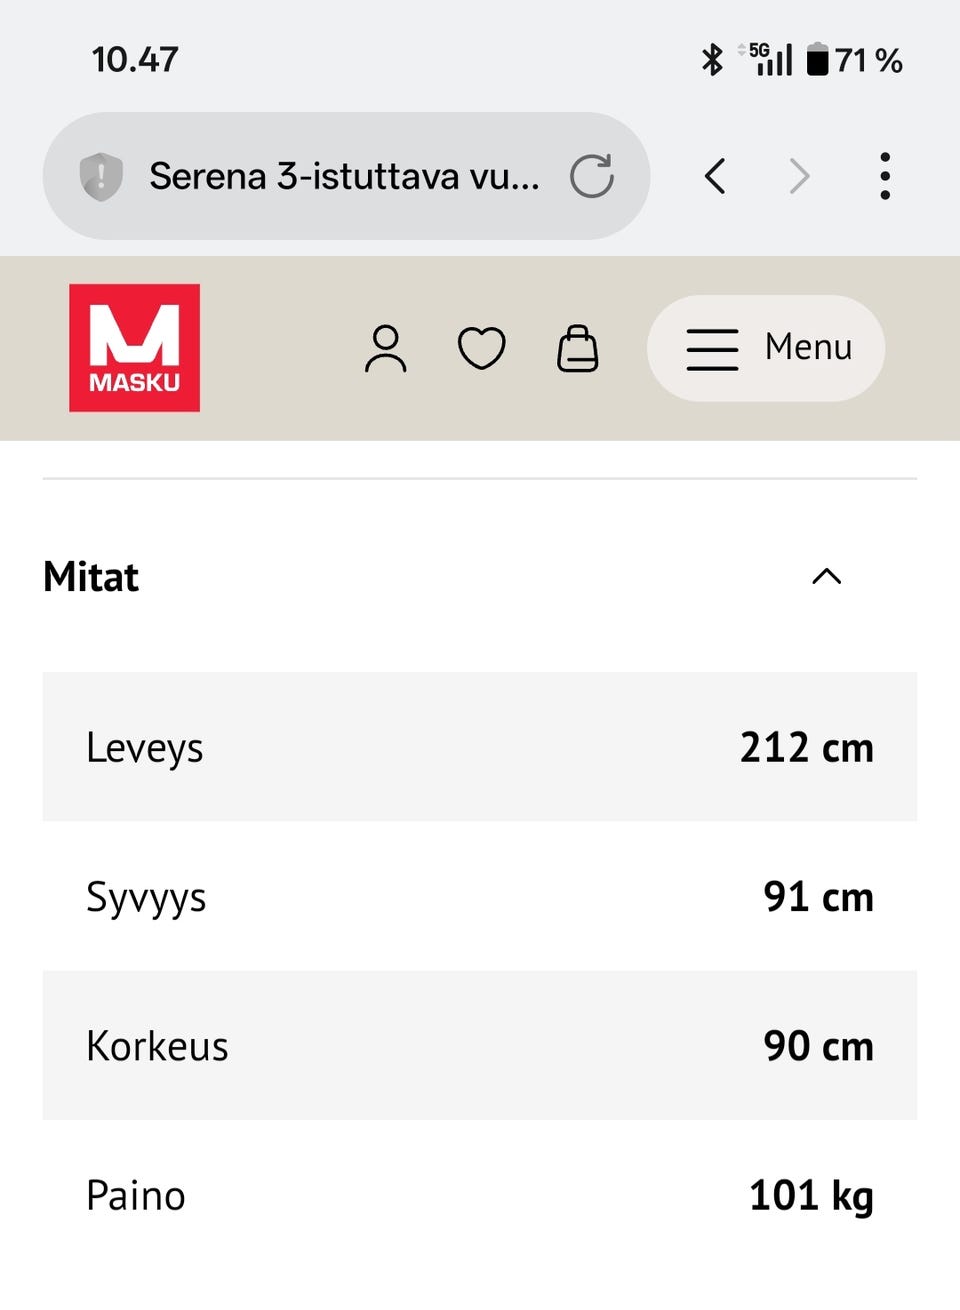Tap the Bluetooth icon in status bar
This screenshot has height=1310, width=960.
coord(713,60)
